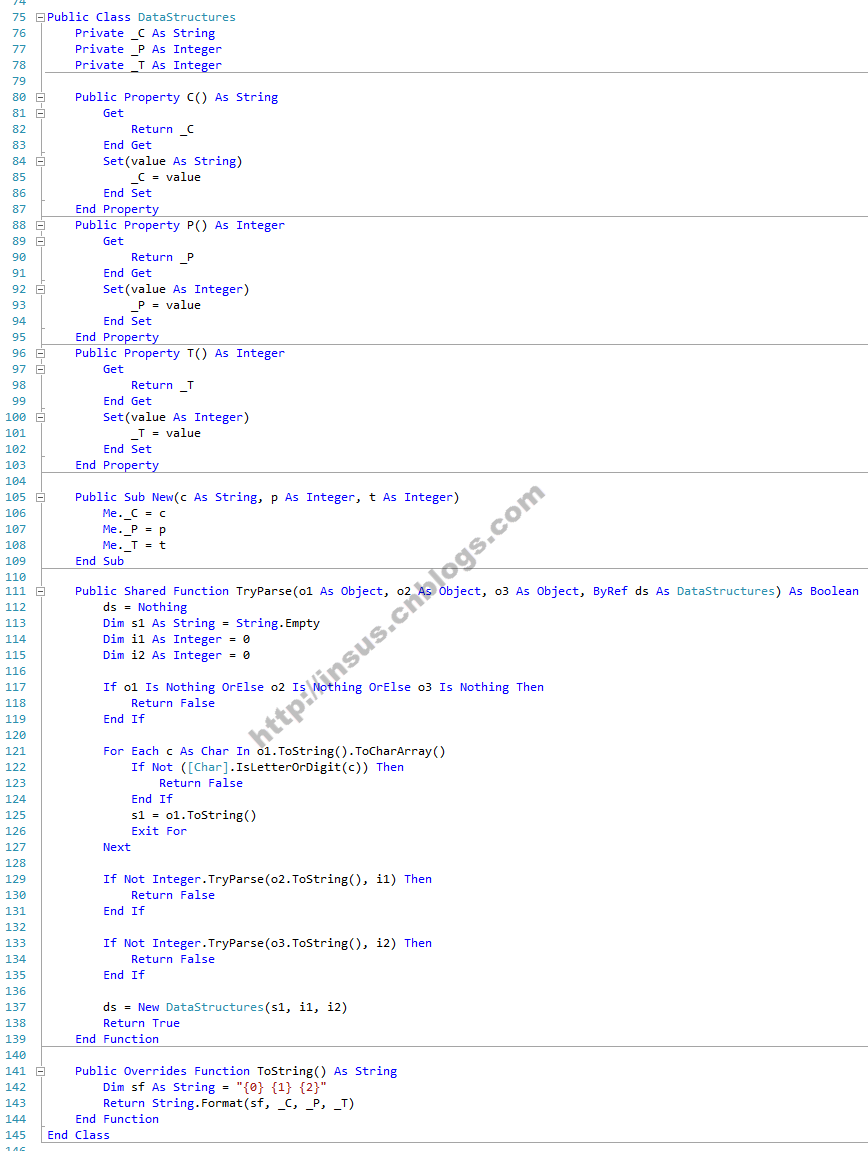Click 'Integer.TryParse(o2.ToString(), i1)' line
This screenshot has height=1152, width=868.
pos(268,879)
